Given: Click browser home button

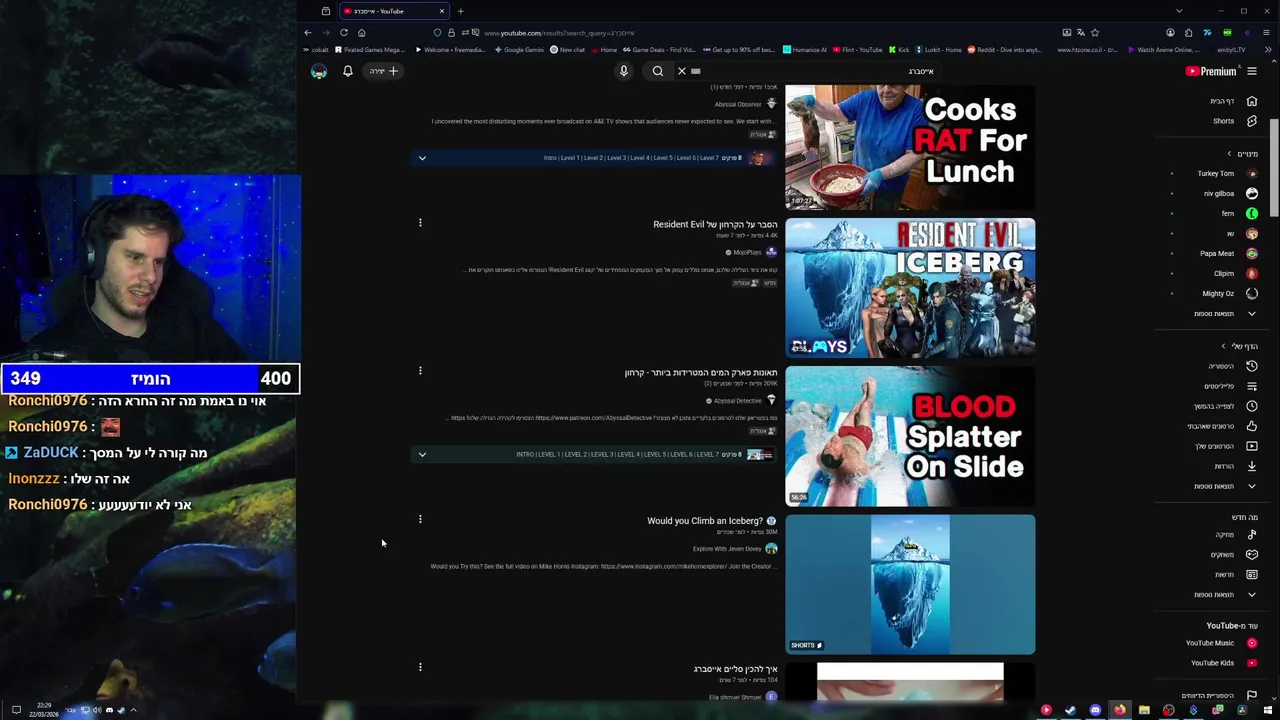Looking at the screenshot, I should click(361, 32).
